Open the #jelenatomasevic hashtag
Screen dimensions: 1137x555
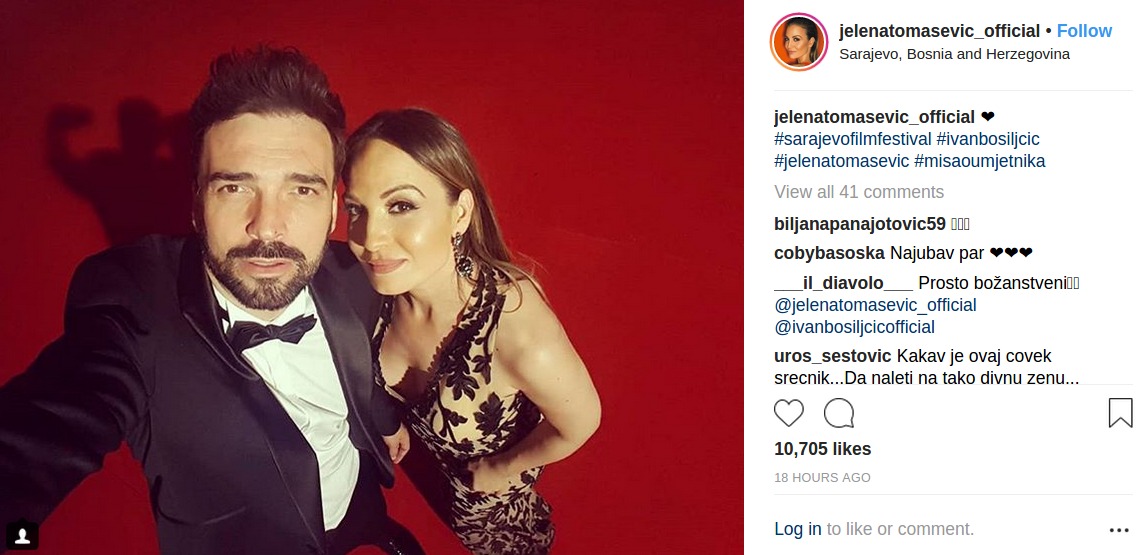[x=841, y=161]
